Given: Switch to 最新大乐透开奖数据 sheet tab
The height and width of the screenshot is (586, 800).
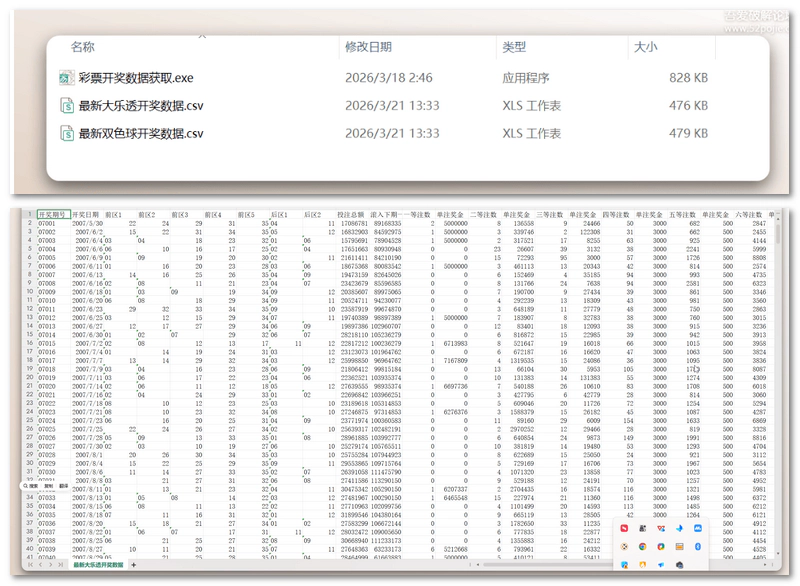Looking at the screenshot, I should pyautogui.click(x=97, y=565).
